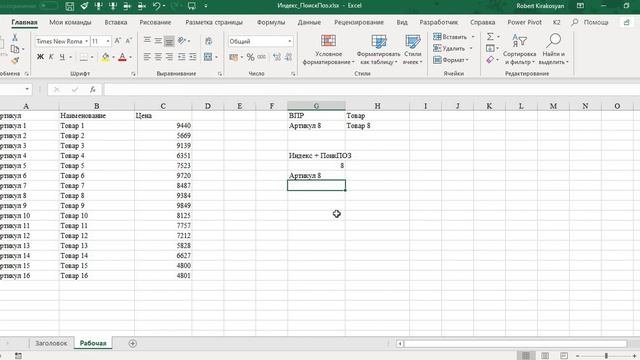Screen dimensions: 640x360
Task: Switch to the Разработчик tab
Action: [x=439, y=22]
